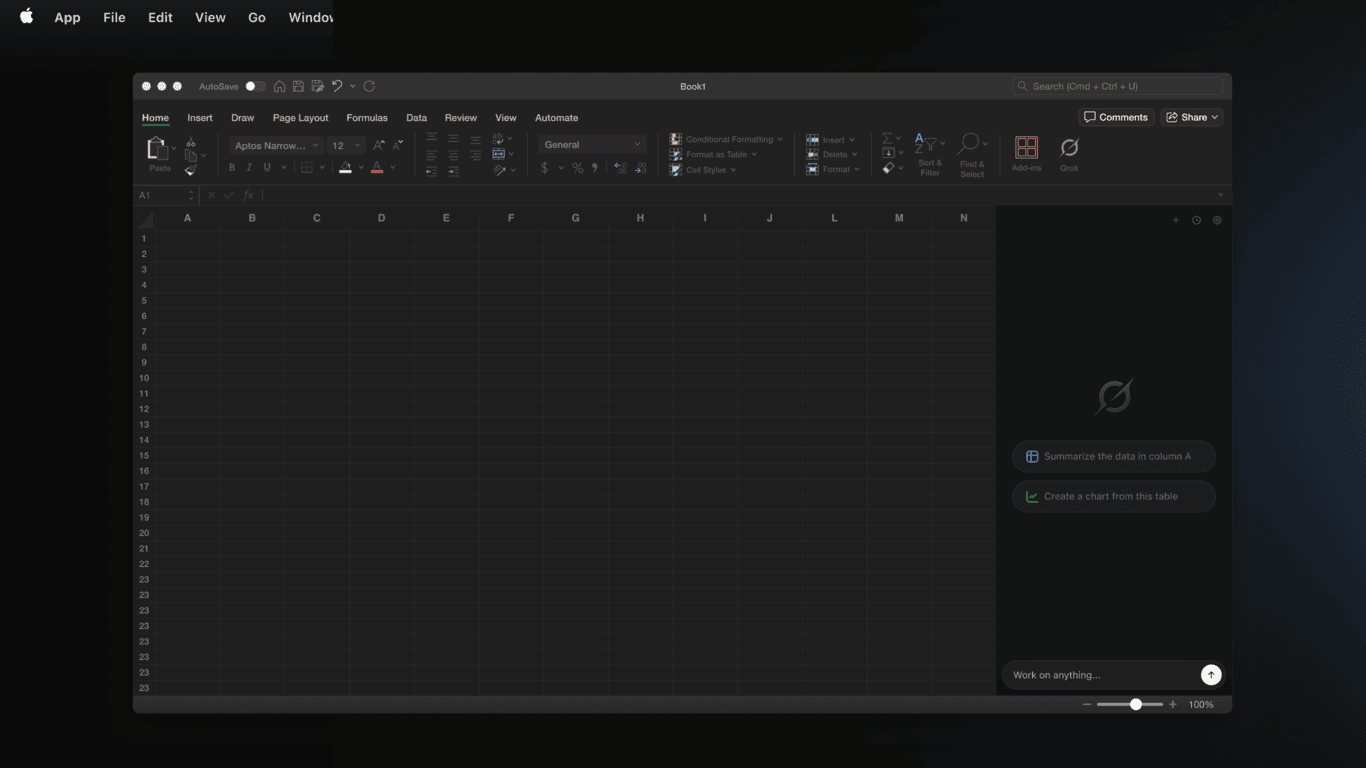
Task: Cut selection with the scissors icon
Action: 191,143
